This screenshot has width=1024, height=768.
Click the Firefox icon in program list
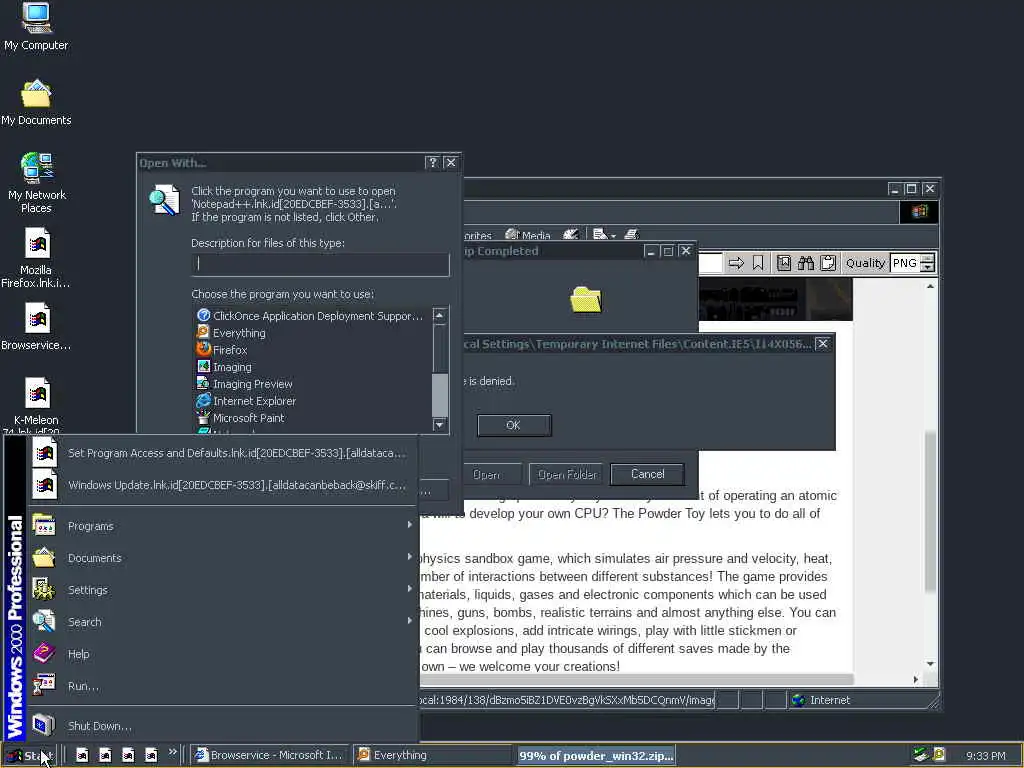pos(204,349)
